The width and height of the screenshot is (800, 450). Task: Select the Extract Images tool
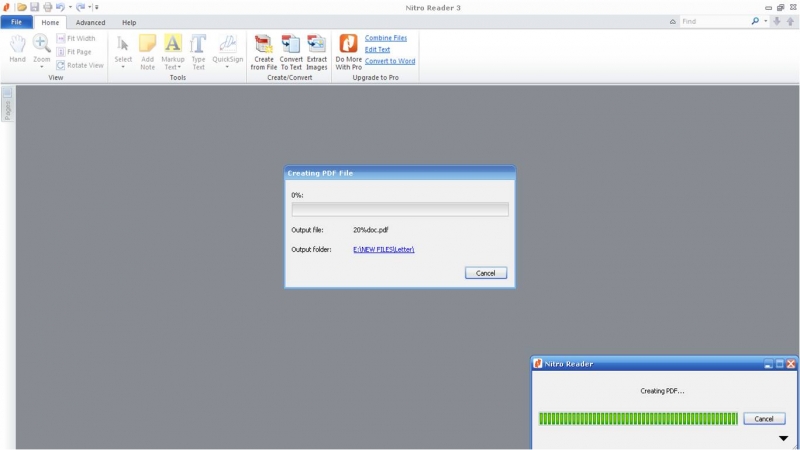tap(317, 44)
